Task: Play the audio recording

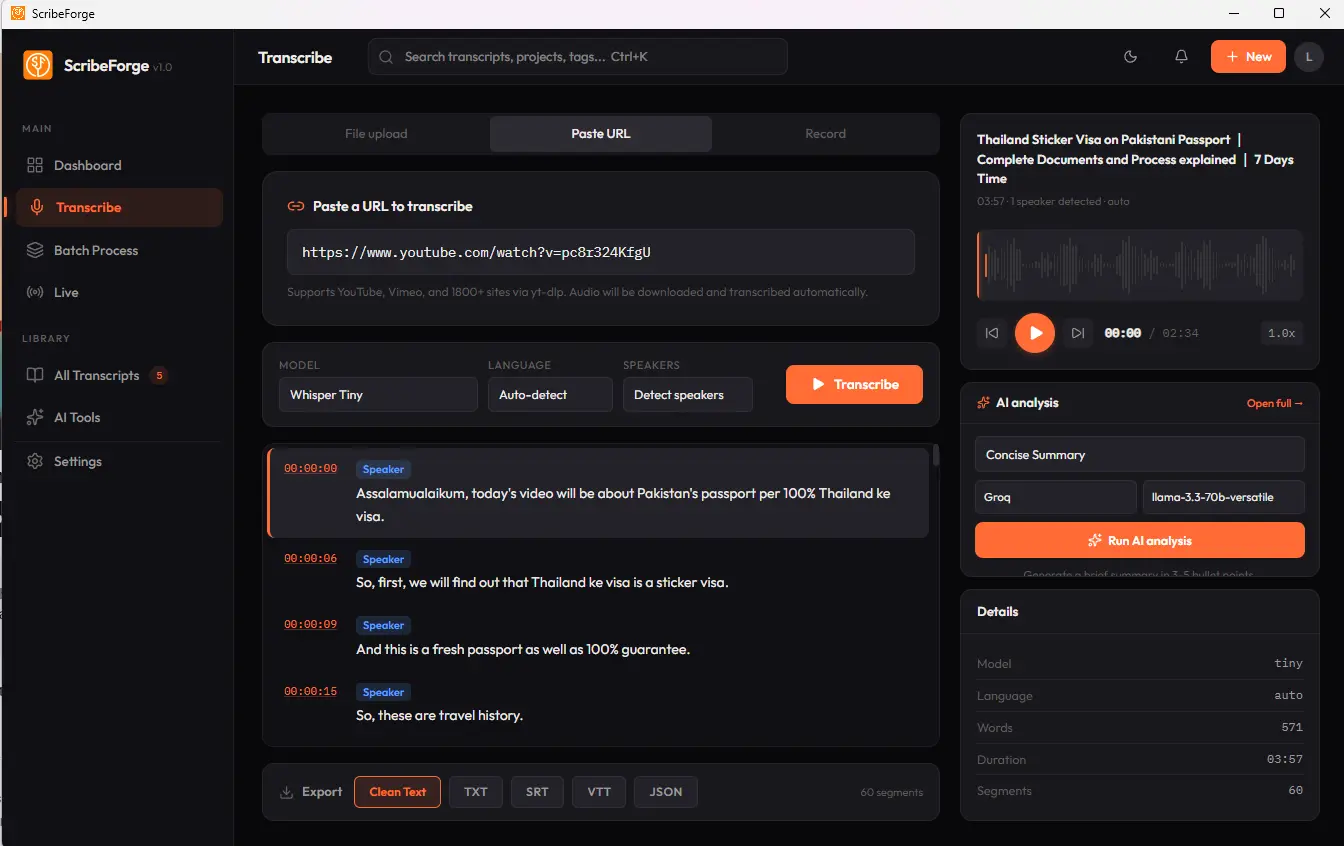Action: 1035,333
